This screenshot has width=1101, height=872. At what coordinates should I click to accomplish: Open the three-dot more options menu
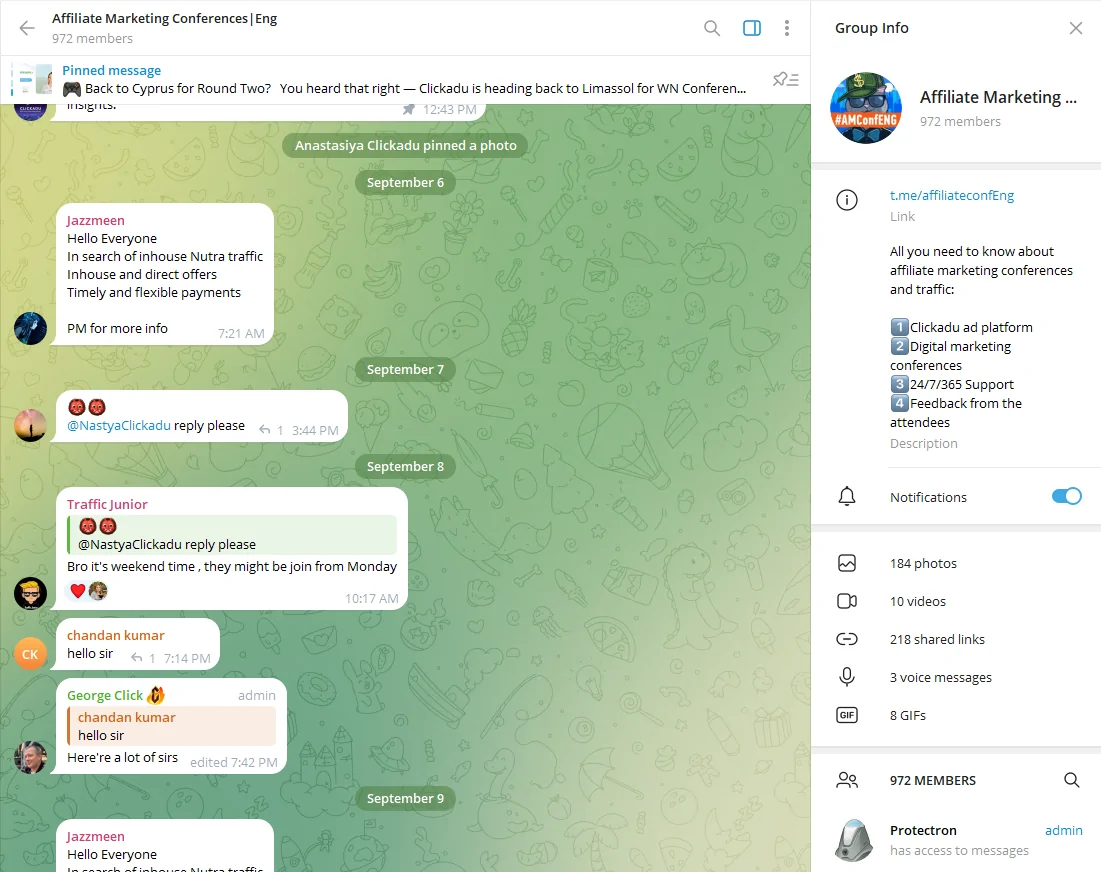786,28
